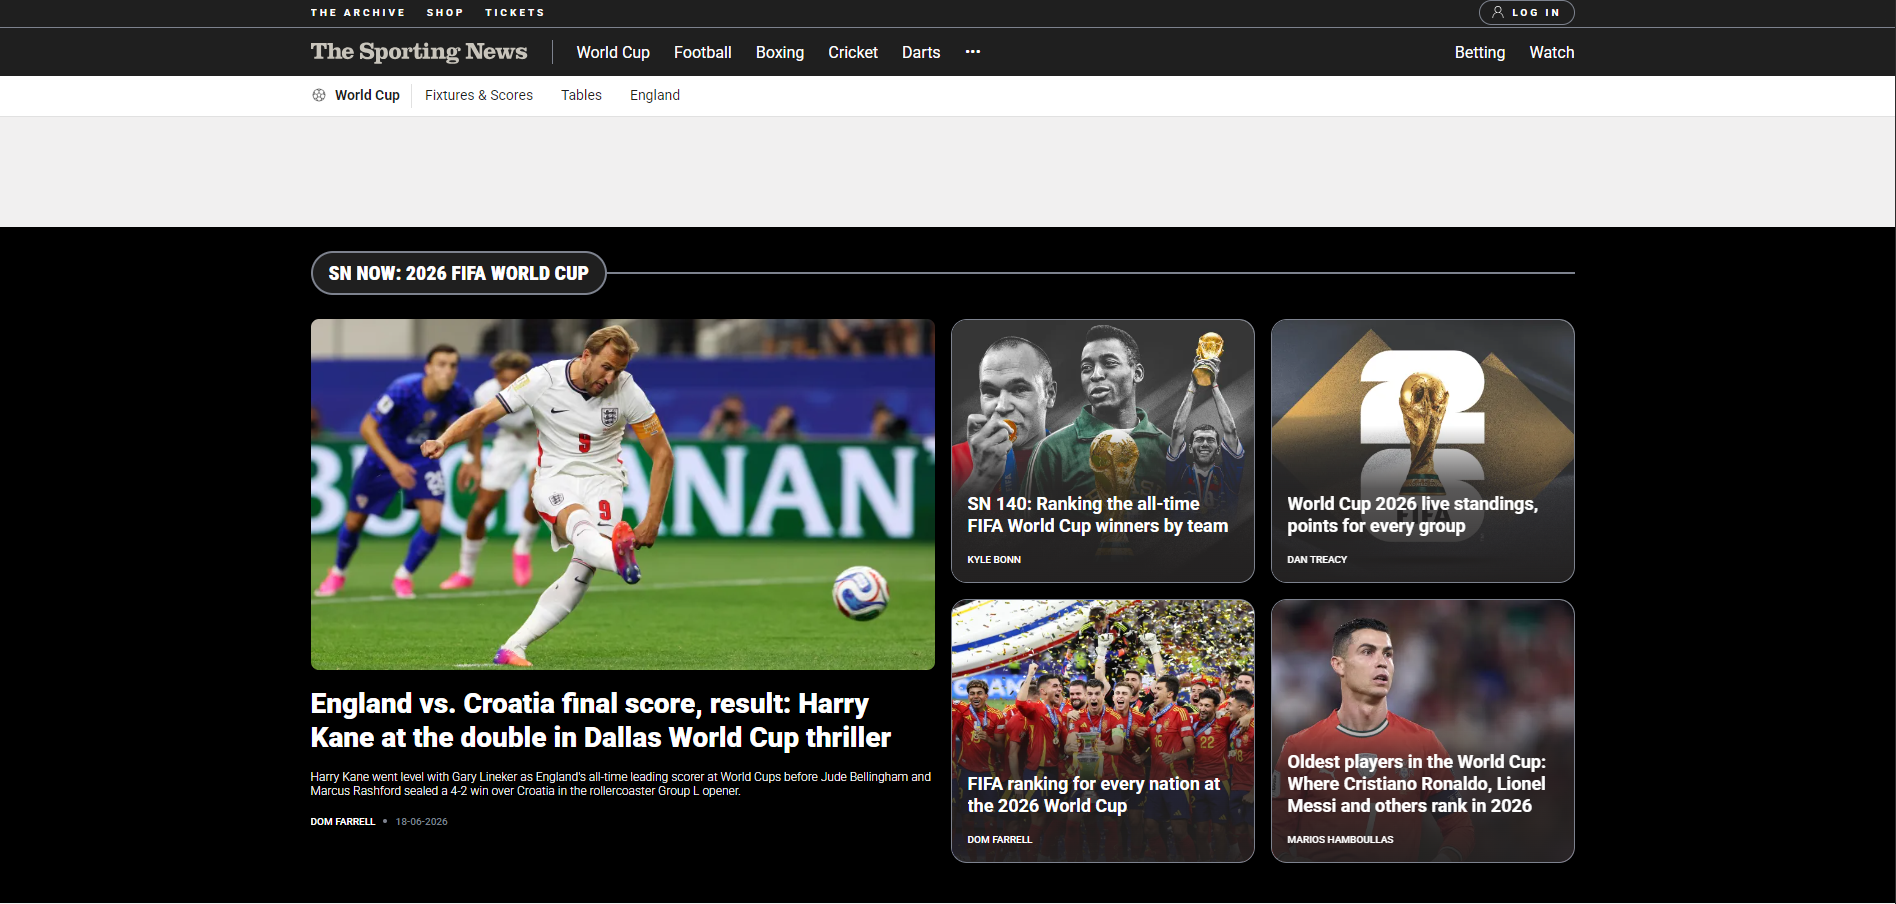This screenshot has width=1896, height=904.
Task: Open the Tables tab
Action: click(581, 95)
